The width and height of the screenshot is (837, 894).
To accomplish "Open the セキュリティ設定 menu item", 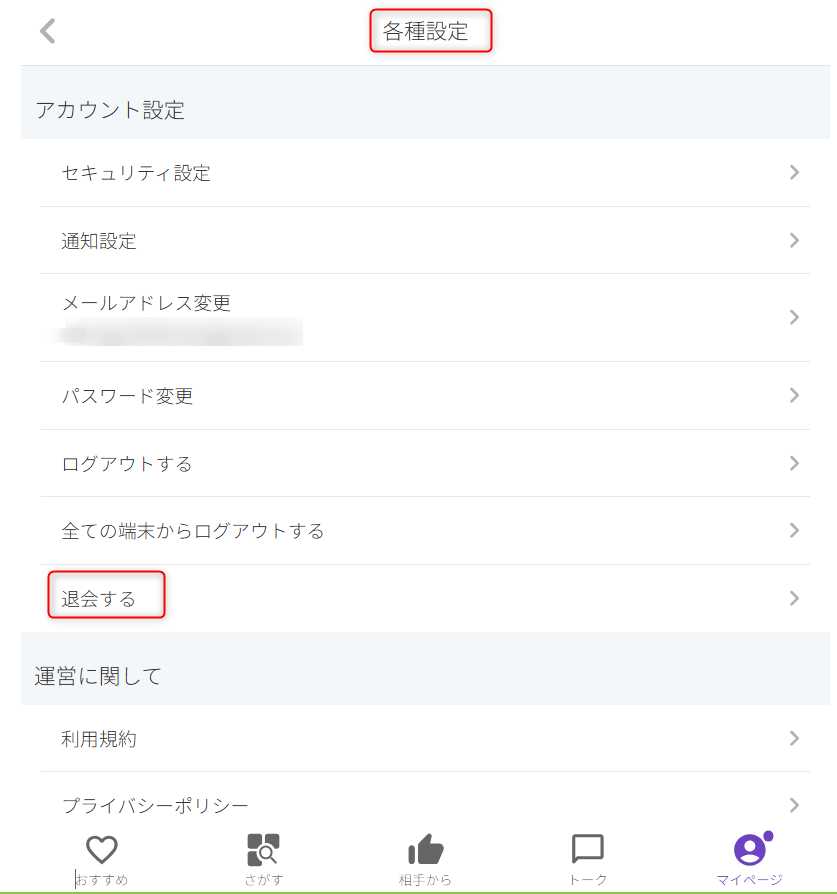I will pyautogui.click(x=136, y=173).
